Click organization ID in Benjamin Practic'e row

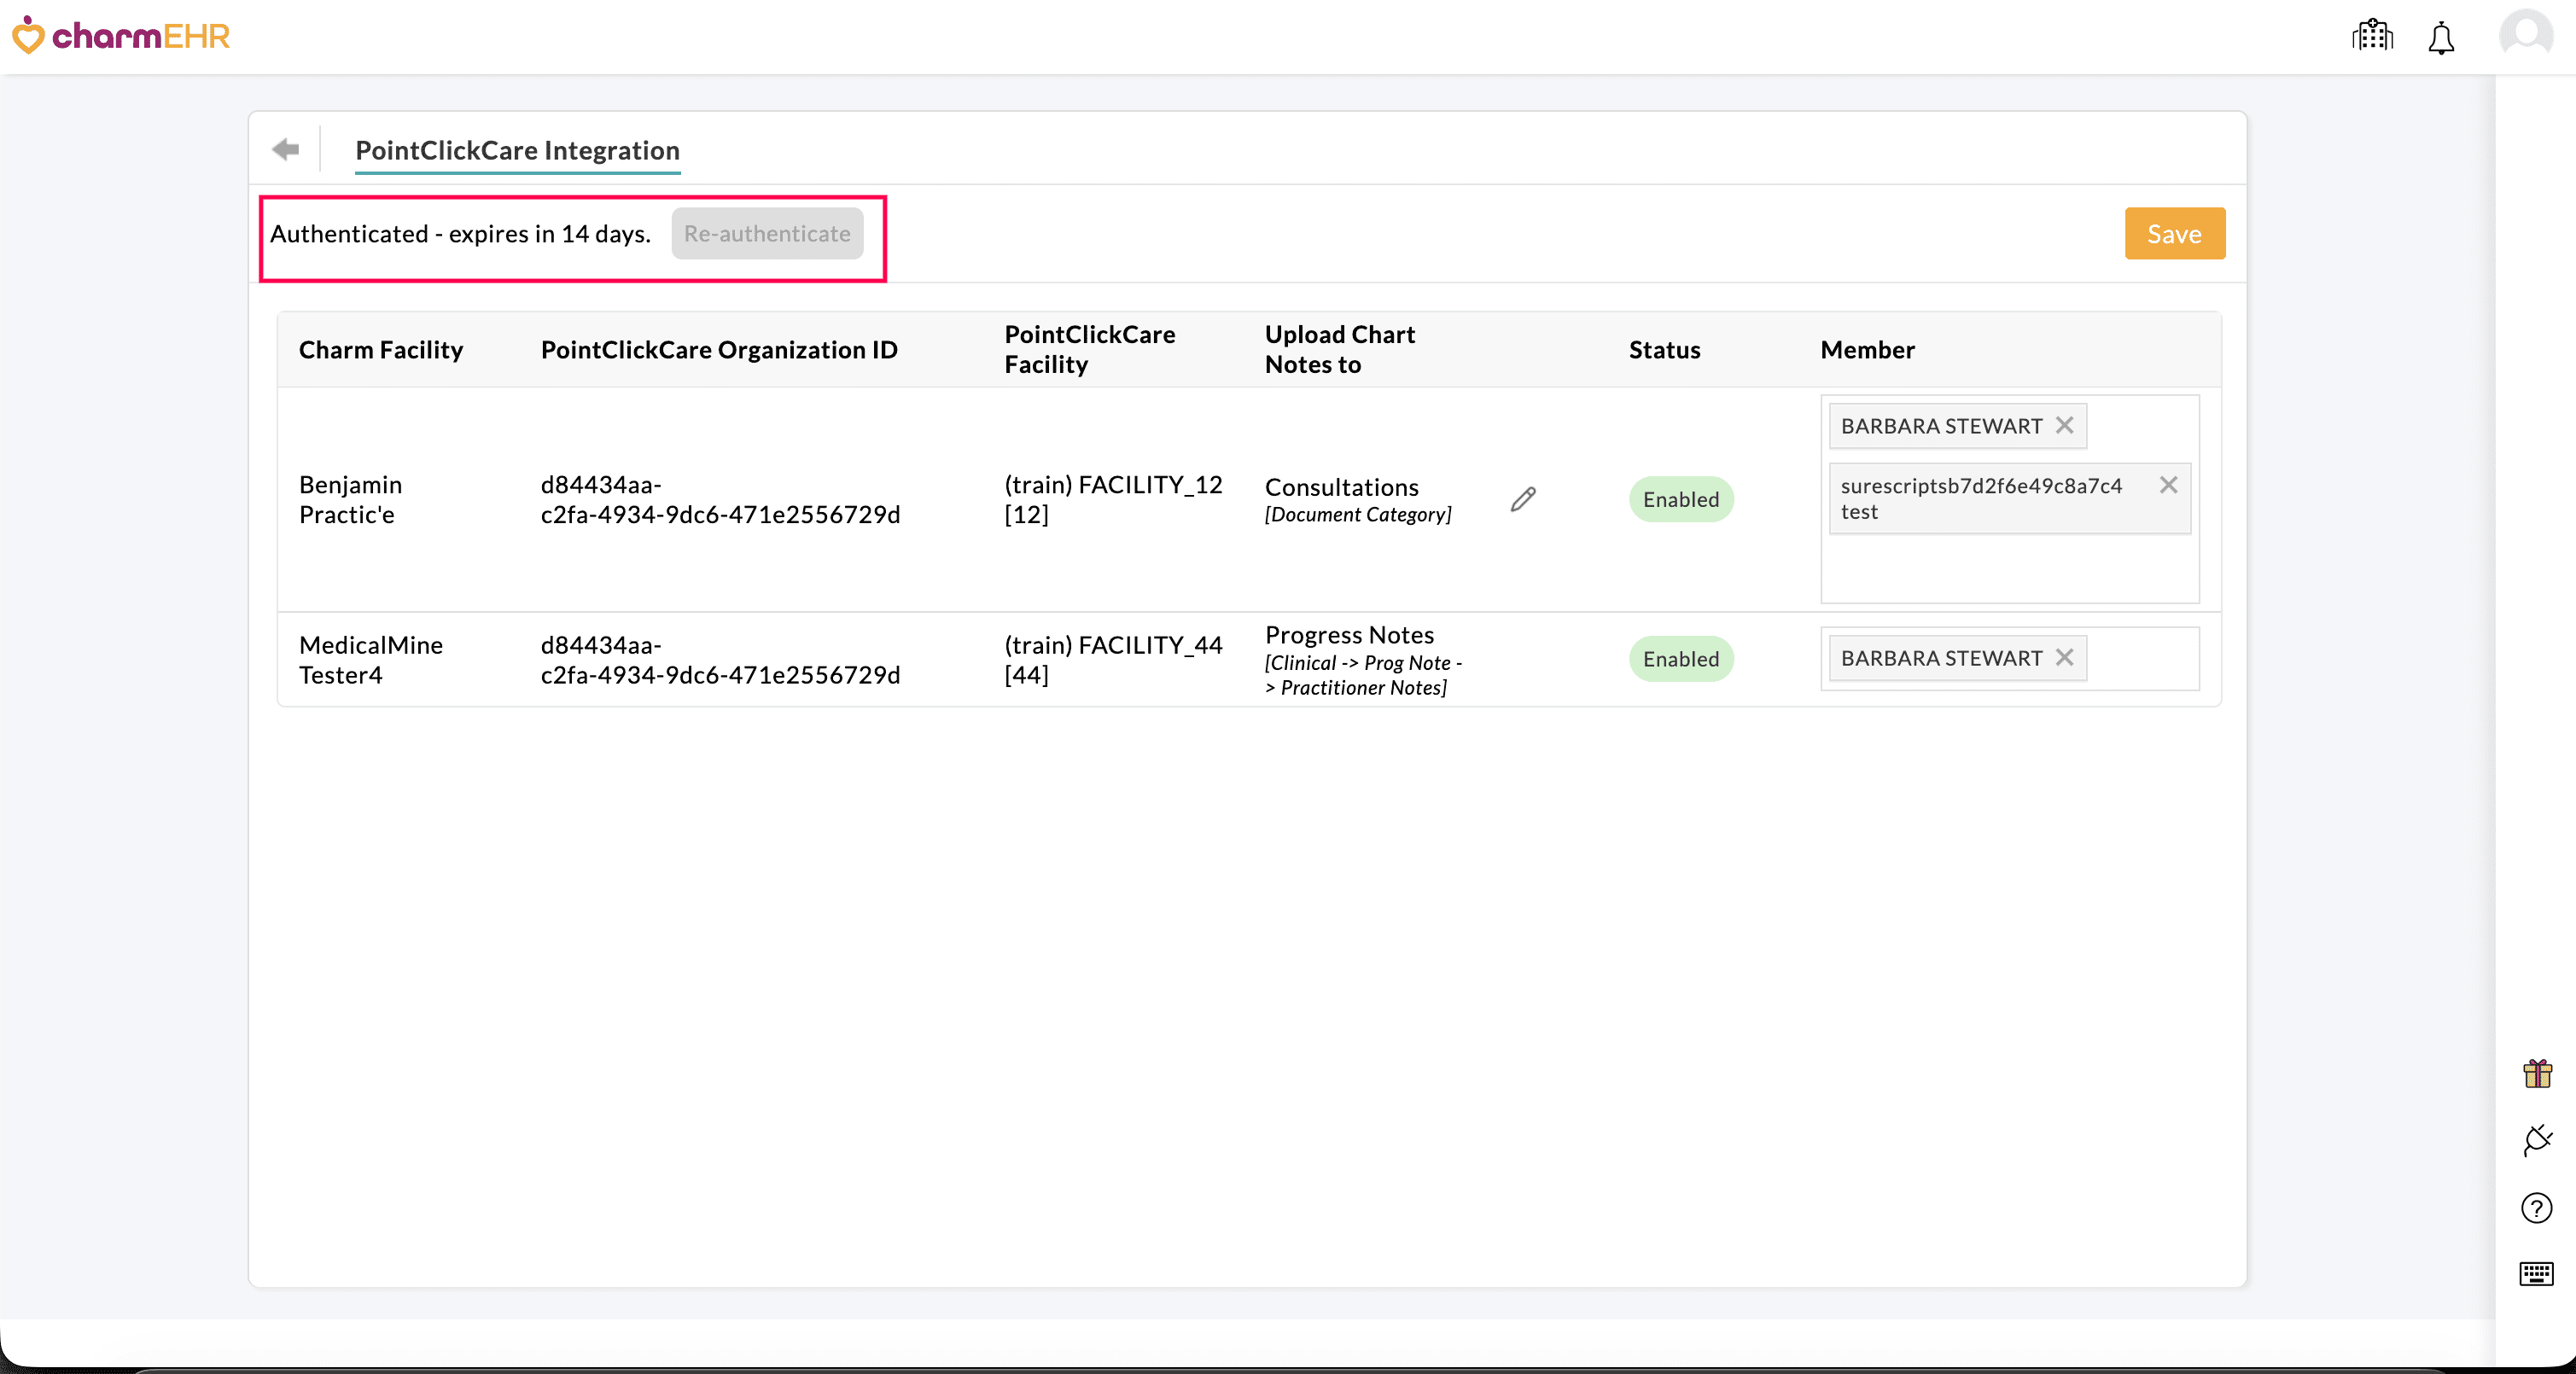coord(720,499)
